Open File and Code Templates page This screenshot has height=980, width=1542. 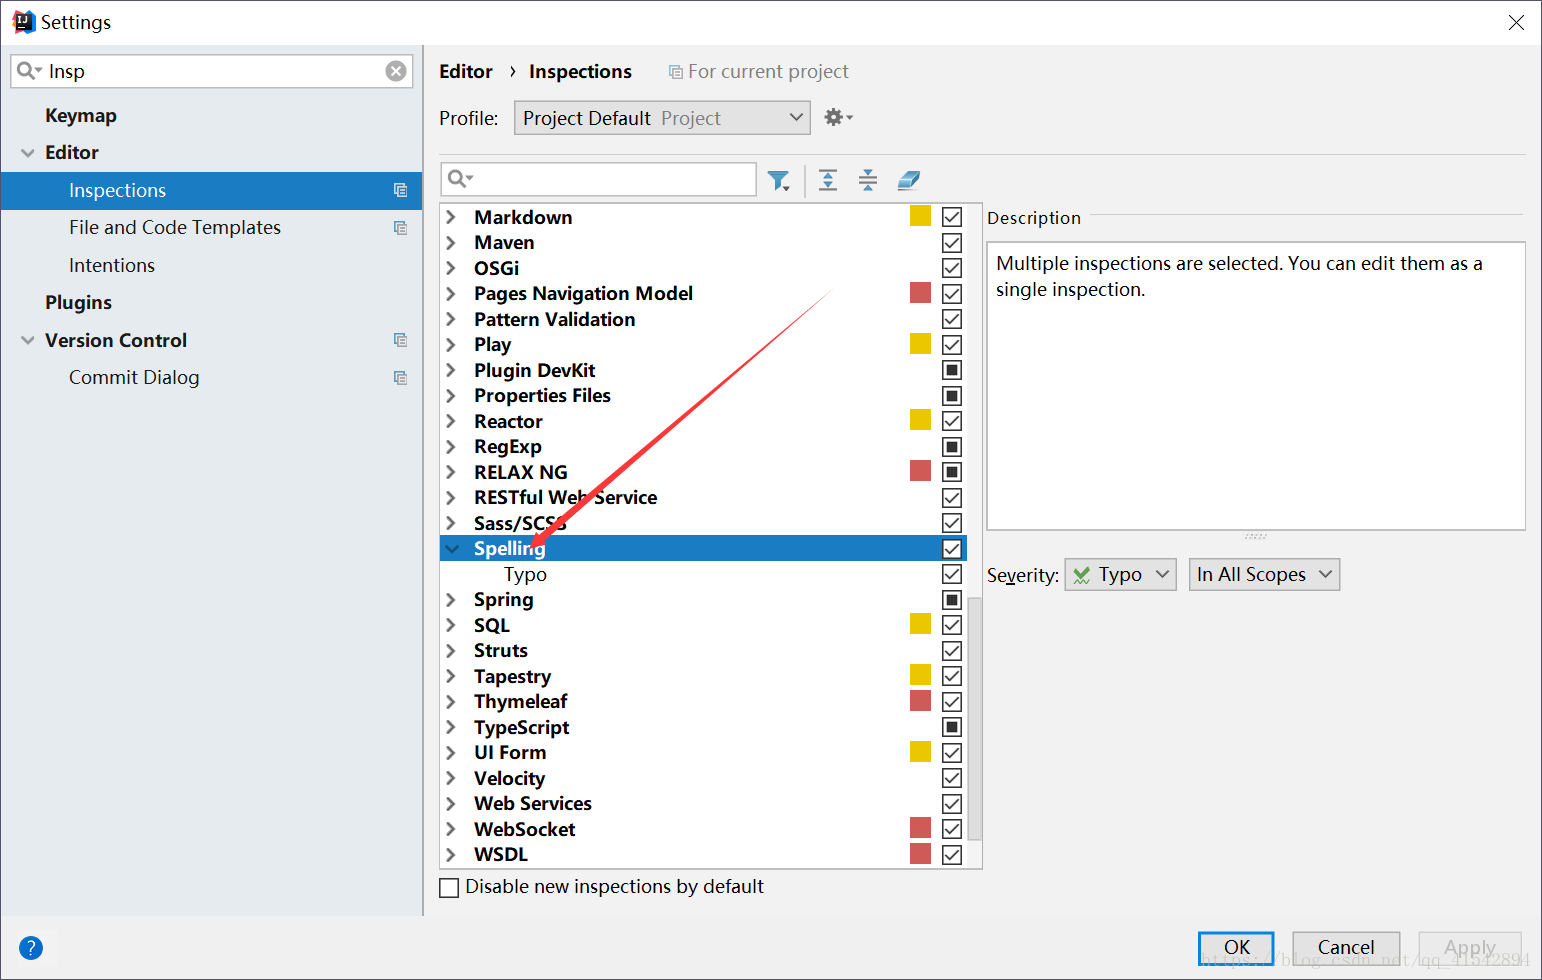click(175, 228)
